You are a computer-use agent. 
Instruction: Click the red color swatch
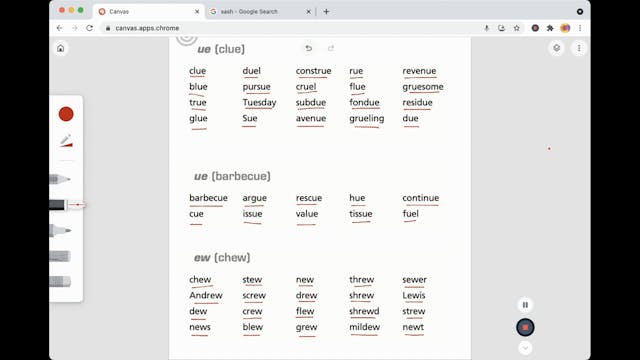tap(66, 114)
